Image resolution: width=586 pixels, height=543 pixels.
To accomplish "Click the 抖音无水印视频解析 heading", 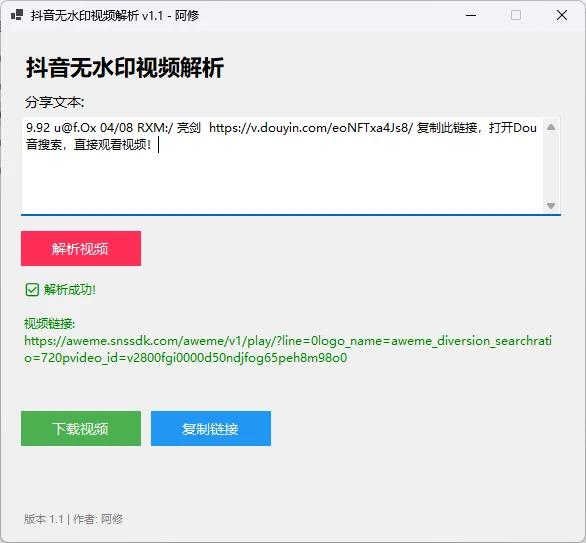I will point(125,68).
